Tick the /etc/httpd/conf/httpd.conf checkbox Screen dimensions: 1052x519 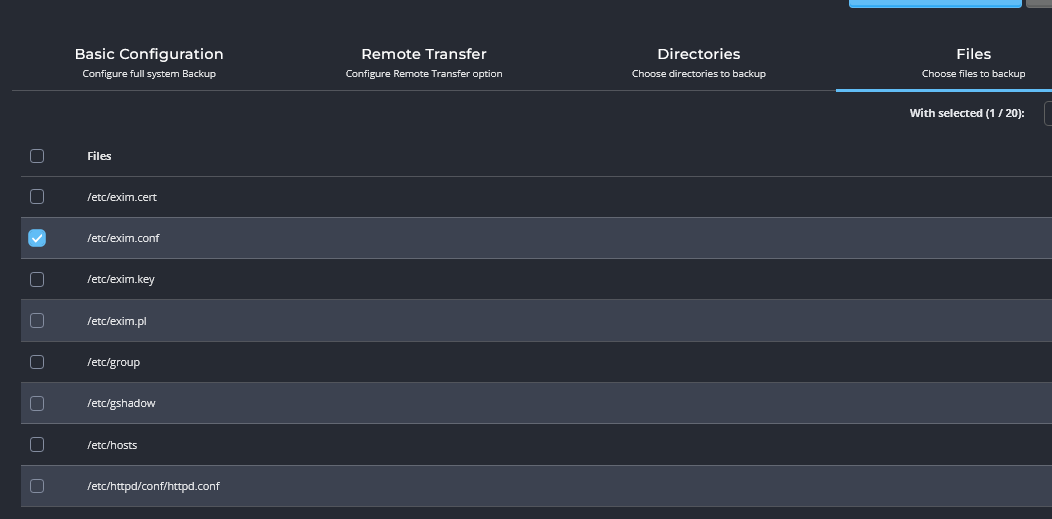pos(37,486)
